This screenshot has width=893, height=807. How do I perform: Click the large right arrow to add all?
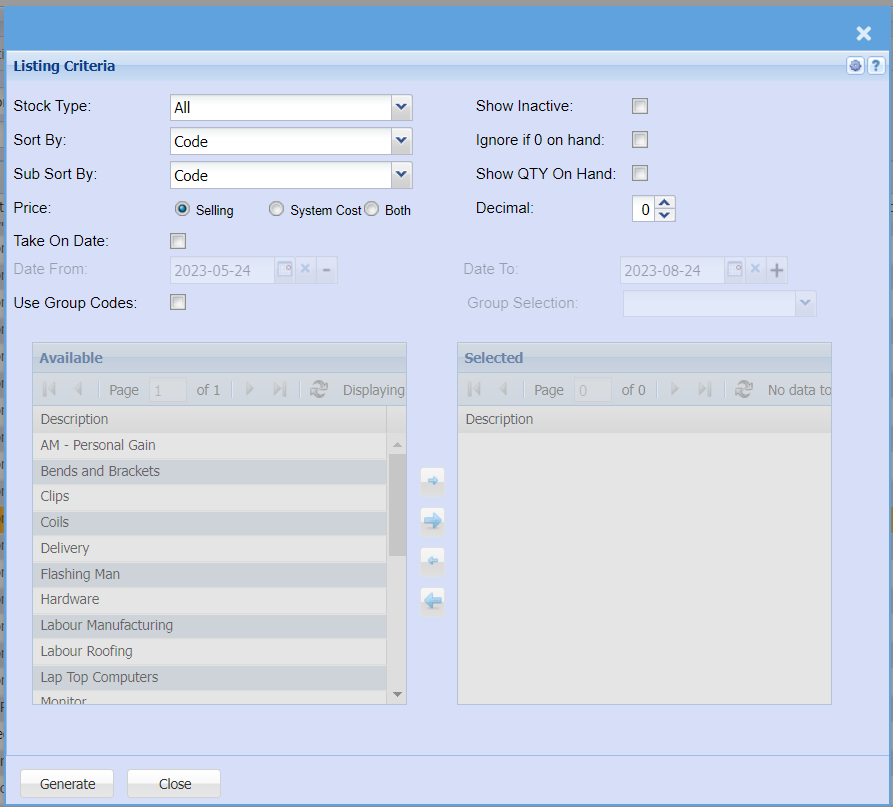click(x=433, y=520)
